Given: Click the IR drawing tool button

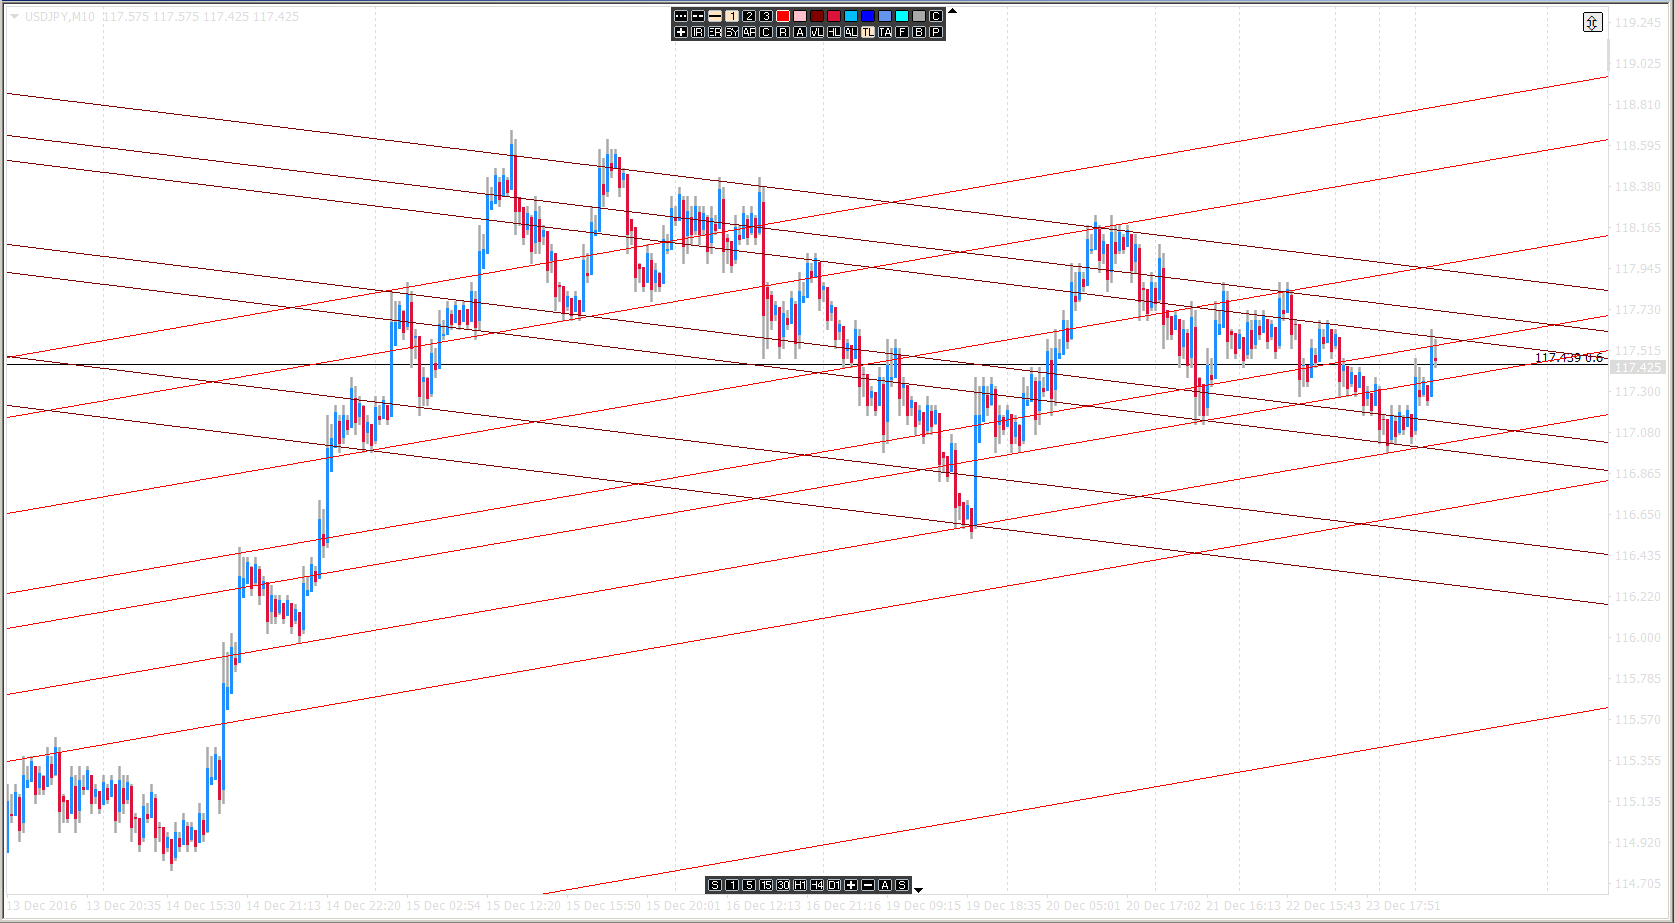Looking at the screenshot, I should (698, 32).
